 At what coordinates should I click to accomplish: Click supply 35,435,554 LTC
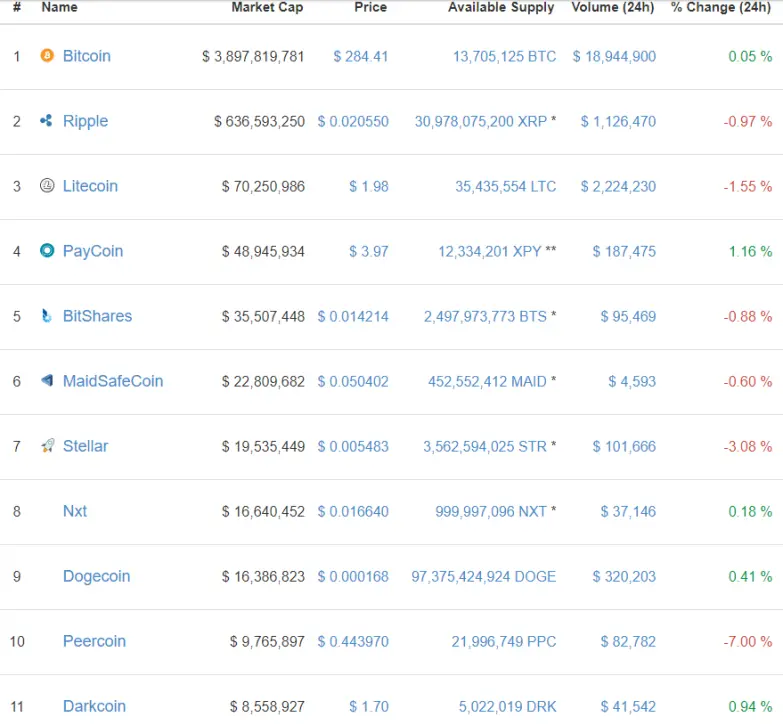pos(506,186)
